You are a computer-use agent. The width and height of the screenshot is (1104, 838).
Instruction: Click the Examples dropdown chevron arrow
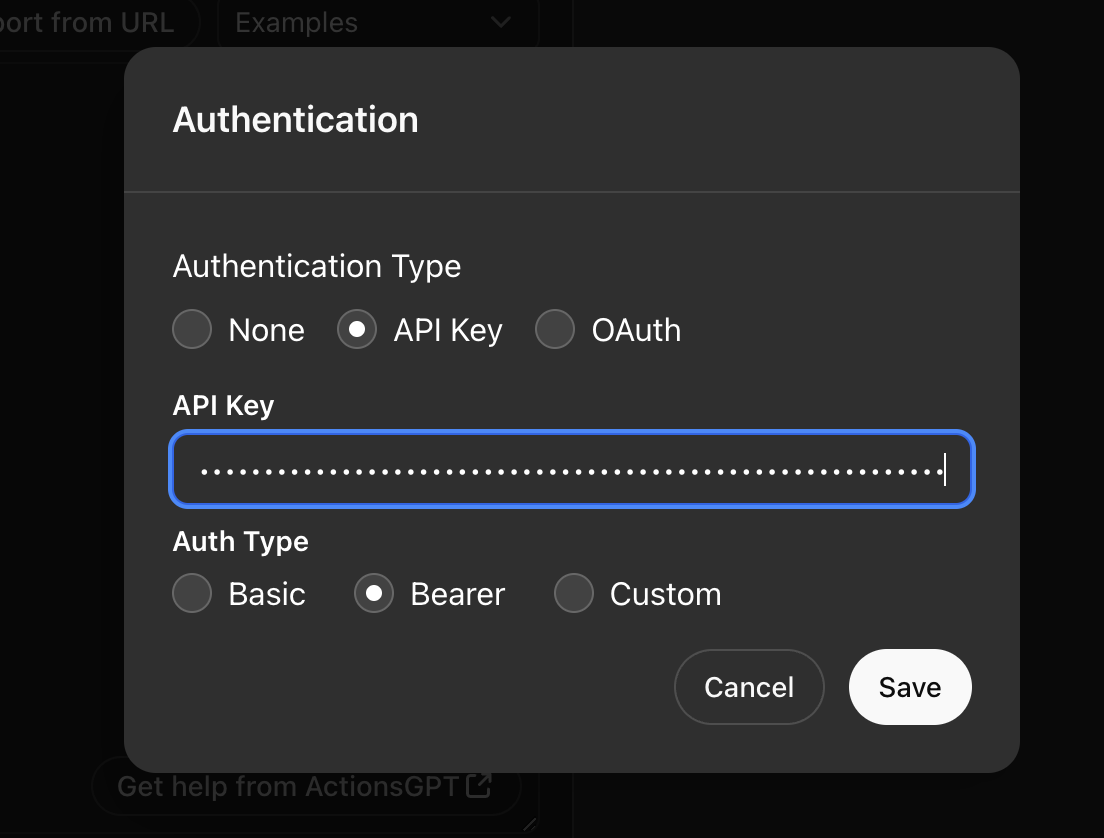click(501, 23)
